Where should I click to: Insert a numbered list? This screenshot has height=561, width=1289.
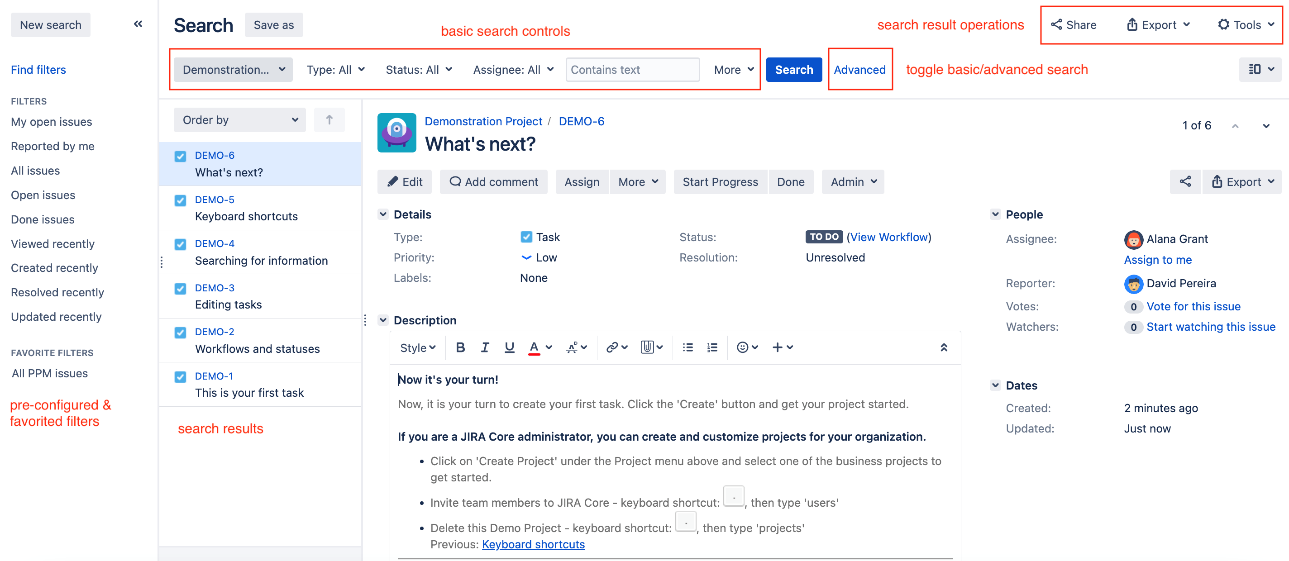click(x=712, y=348)
